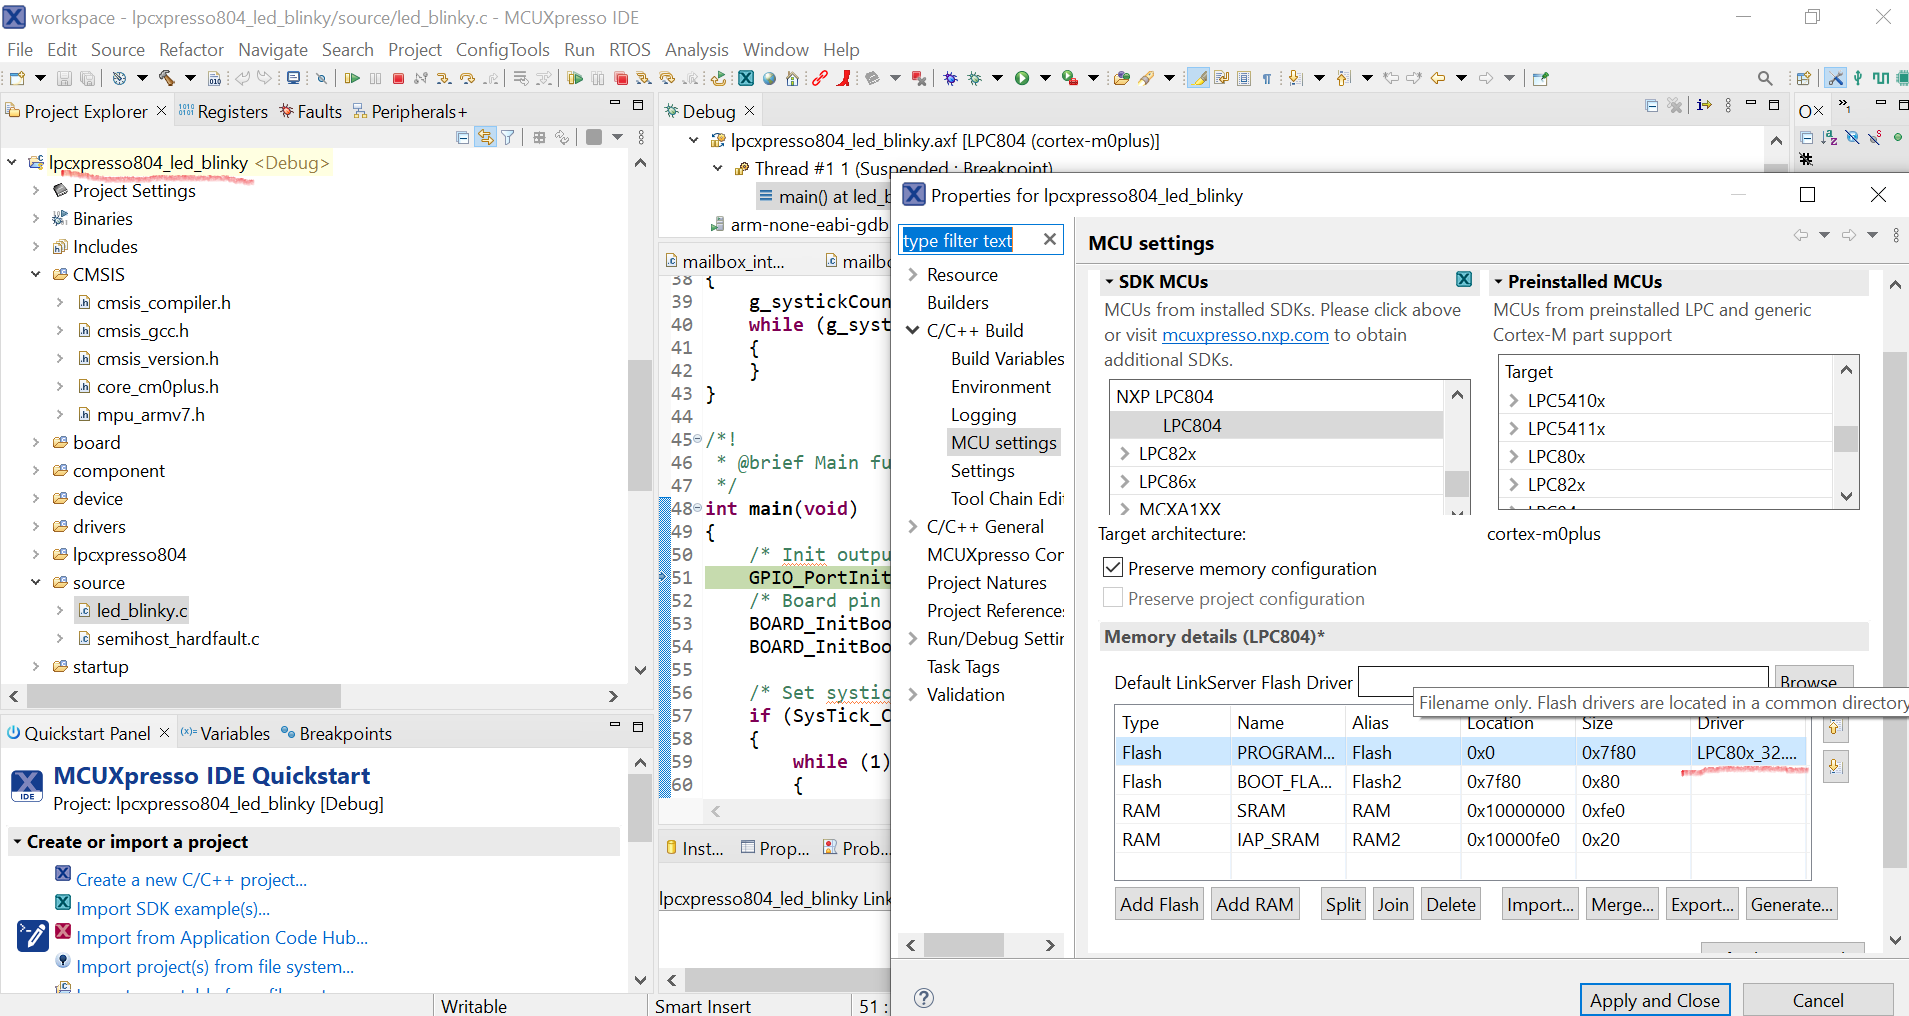1909x1016 pixels.
Task: Click the Resume green play icon
Action: point(353,77)
